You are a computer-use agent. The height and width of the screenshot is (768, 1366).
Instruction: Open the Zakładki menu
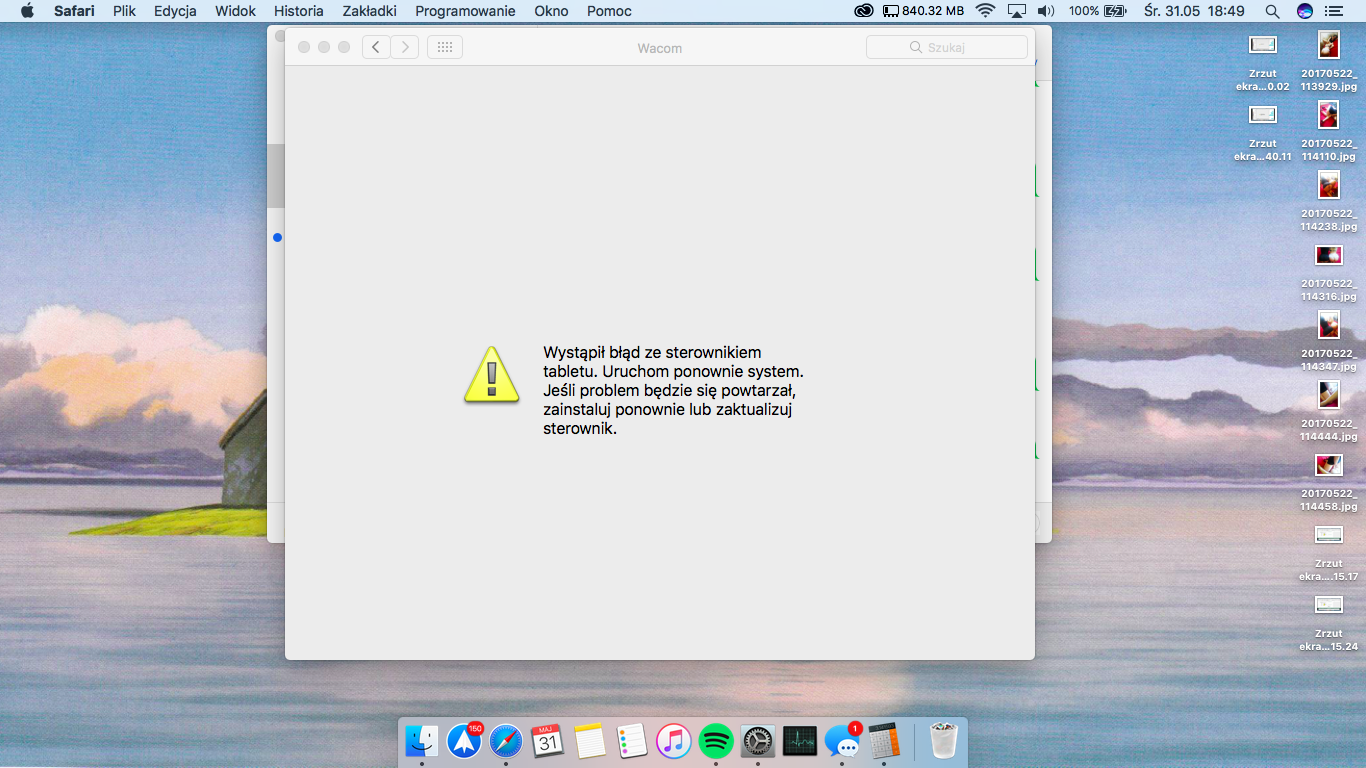pyautogui.click(x=369, y=11)
